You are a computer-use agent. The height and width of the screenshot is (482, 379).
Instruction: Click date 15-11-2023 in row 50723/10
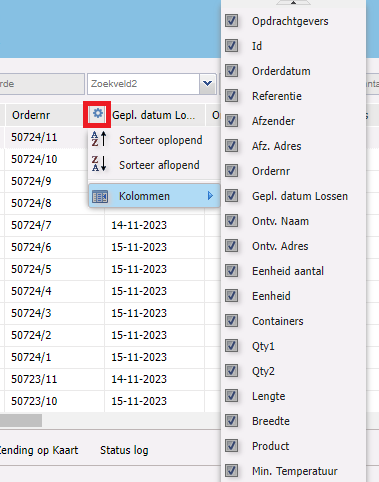(x=139, y=401)
